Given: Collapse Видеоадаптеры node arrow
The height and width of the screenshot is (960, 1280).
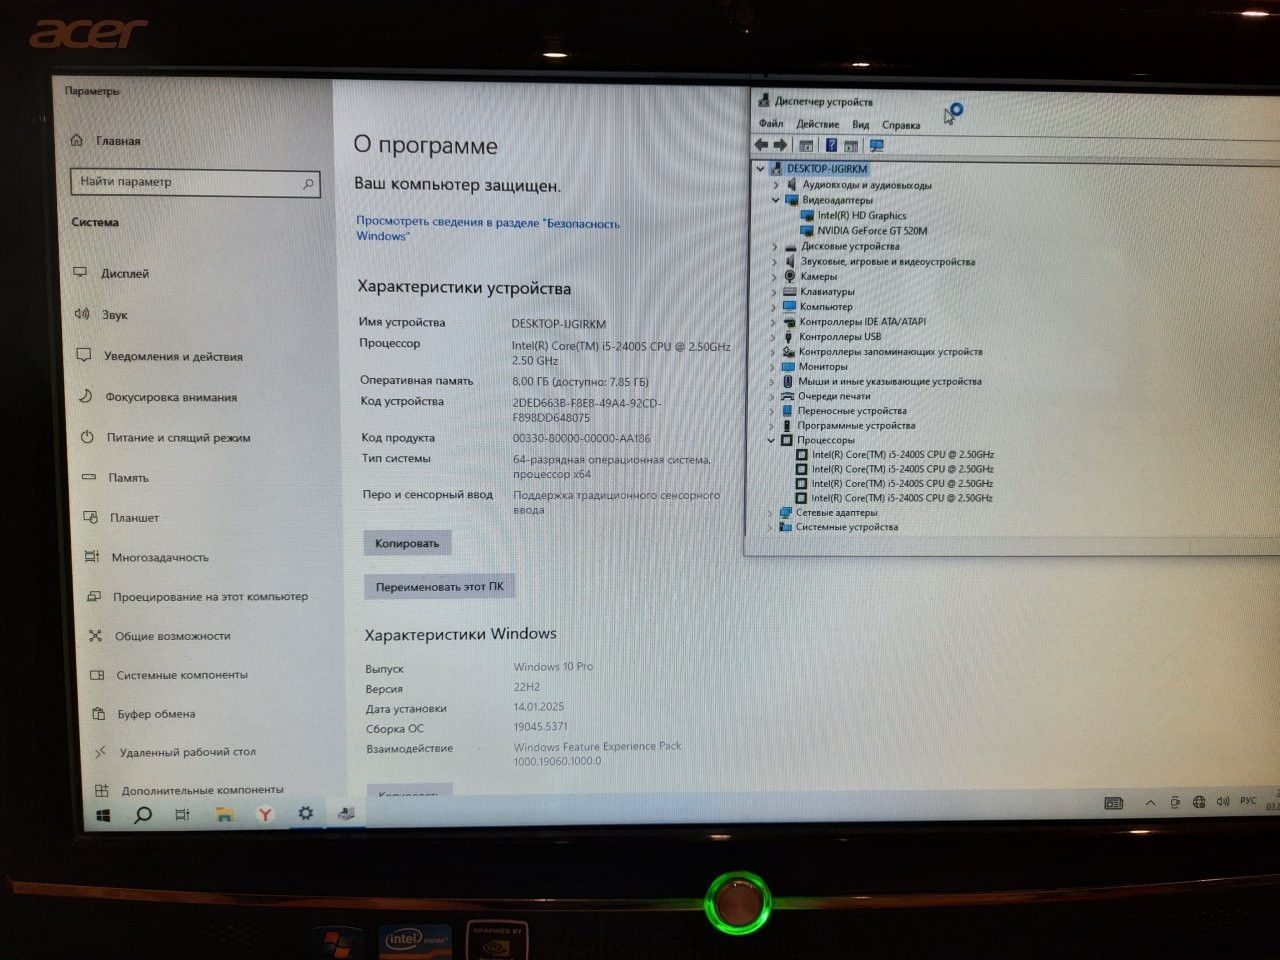Looking at the screenshot, I should coord(775,200).
